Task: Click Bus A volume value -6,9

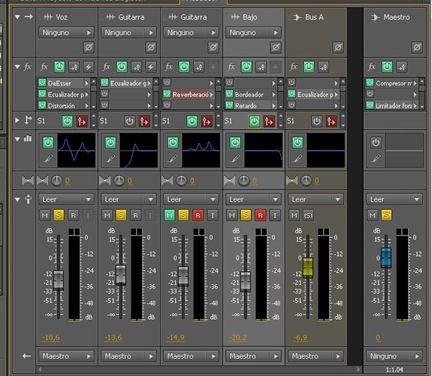Action: 300,338
